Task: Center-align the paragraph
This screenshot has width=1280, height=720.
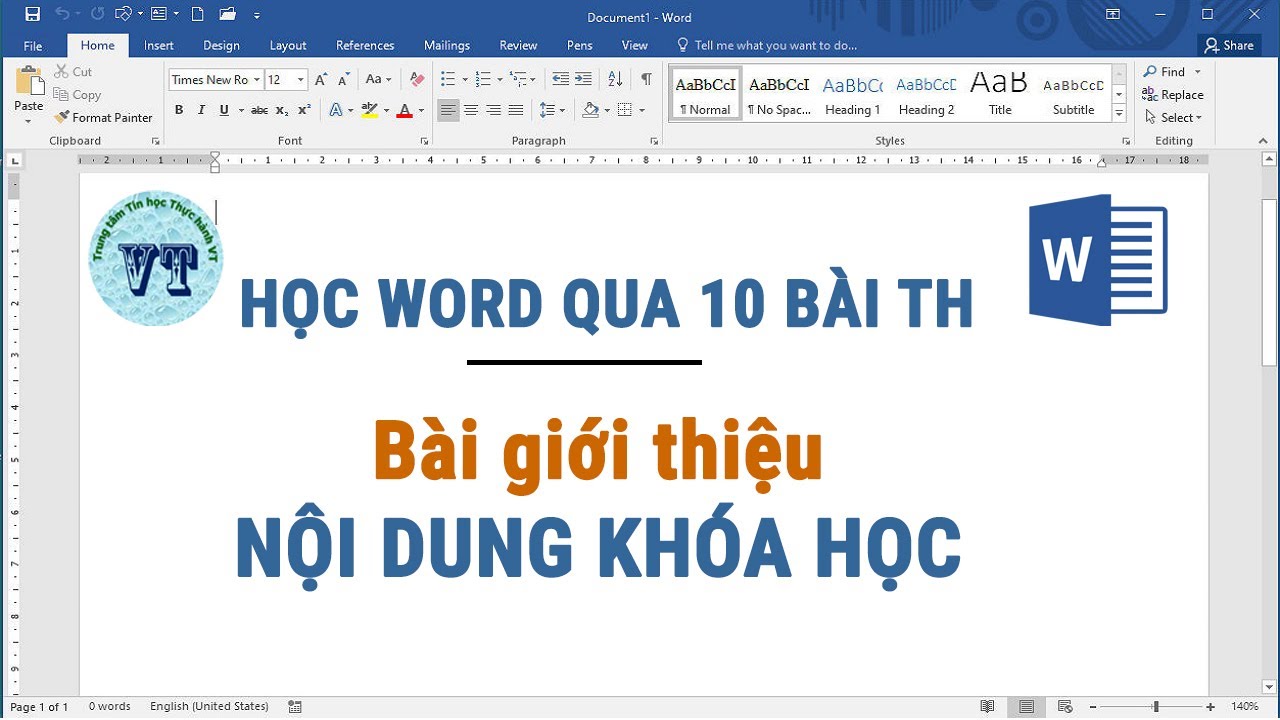Action: (471, 110)
